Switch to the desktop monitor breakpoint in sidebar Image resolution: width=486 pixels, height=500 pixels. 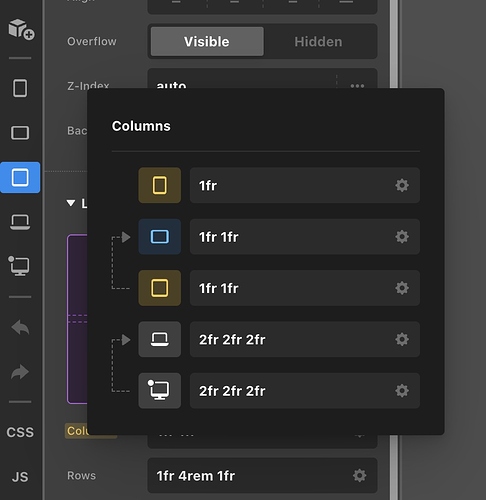19,266
